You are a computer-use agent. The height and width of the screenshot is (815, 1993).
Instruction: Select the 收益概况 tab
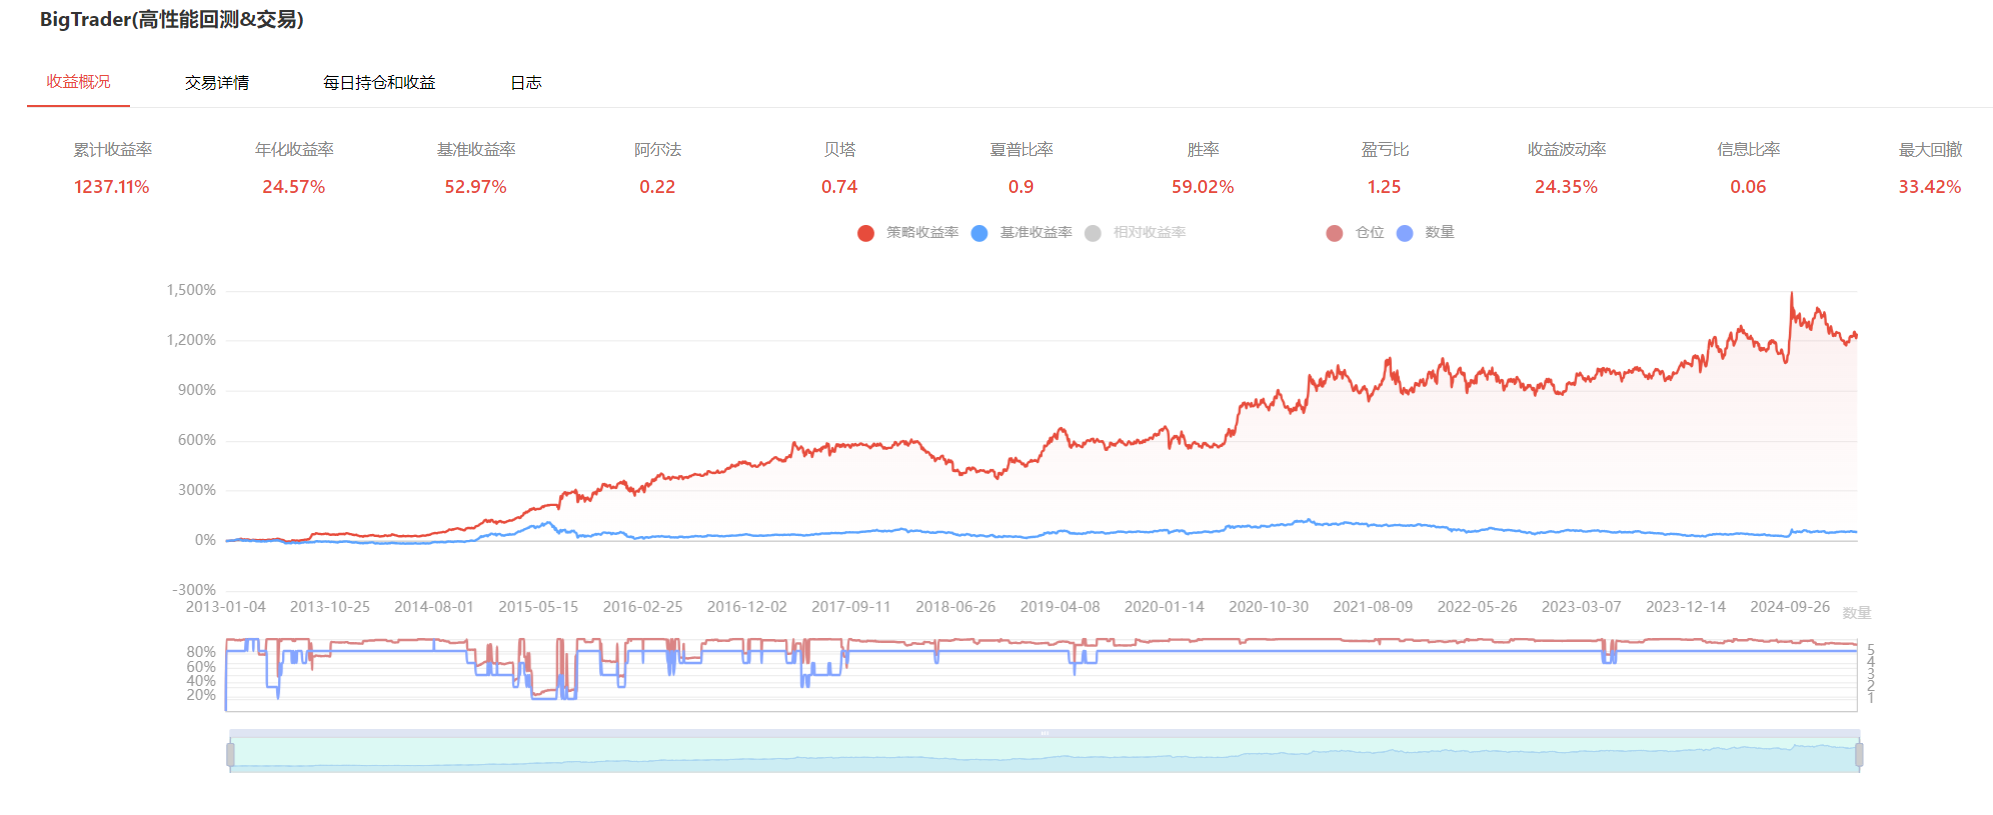(x=78, y=82)
